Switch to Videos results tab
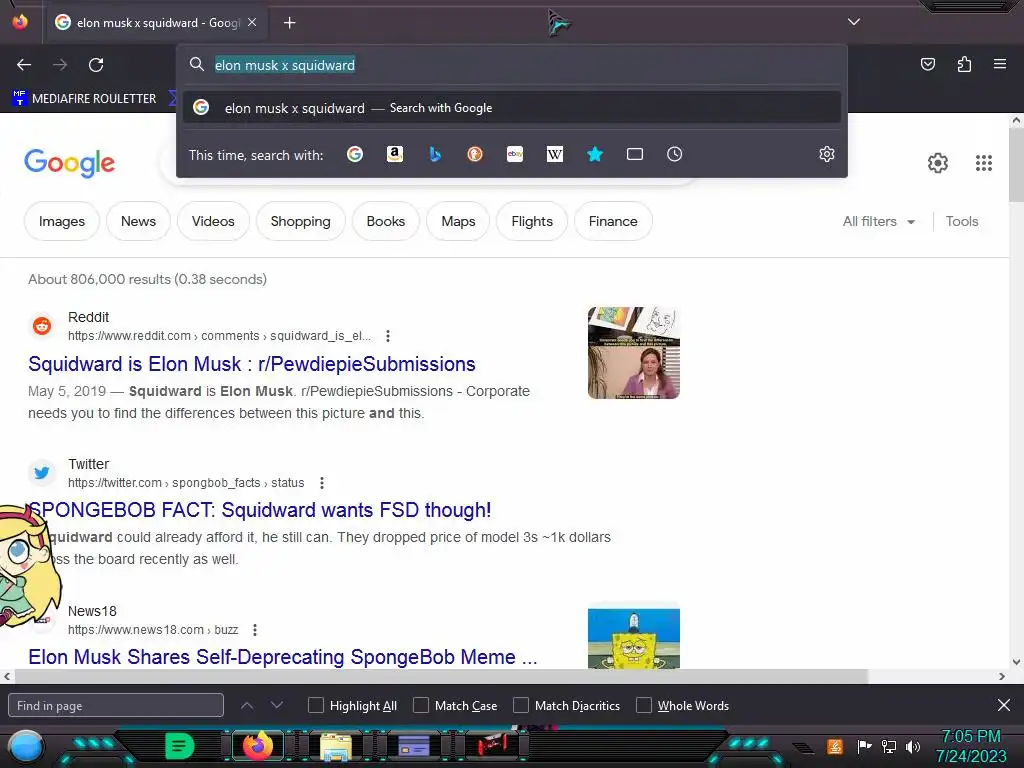 [x=213, y=221]
